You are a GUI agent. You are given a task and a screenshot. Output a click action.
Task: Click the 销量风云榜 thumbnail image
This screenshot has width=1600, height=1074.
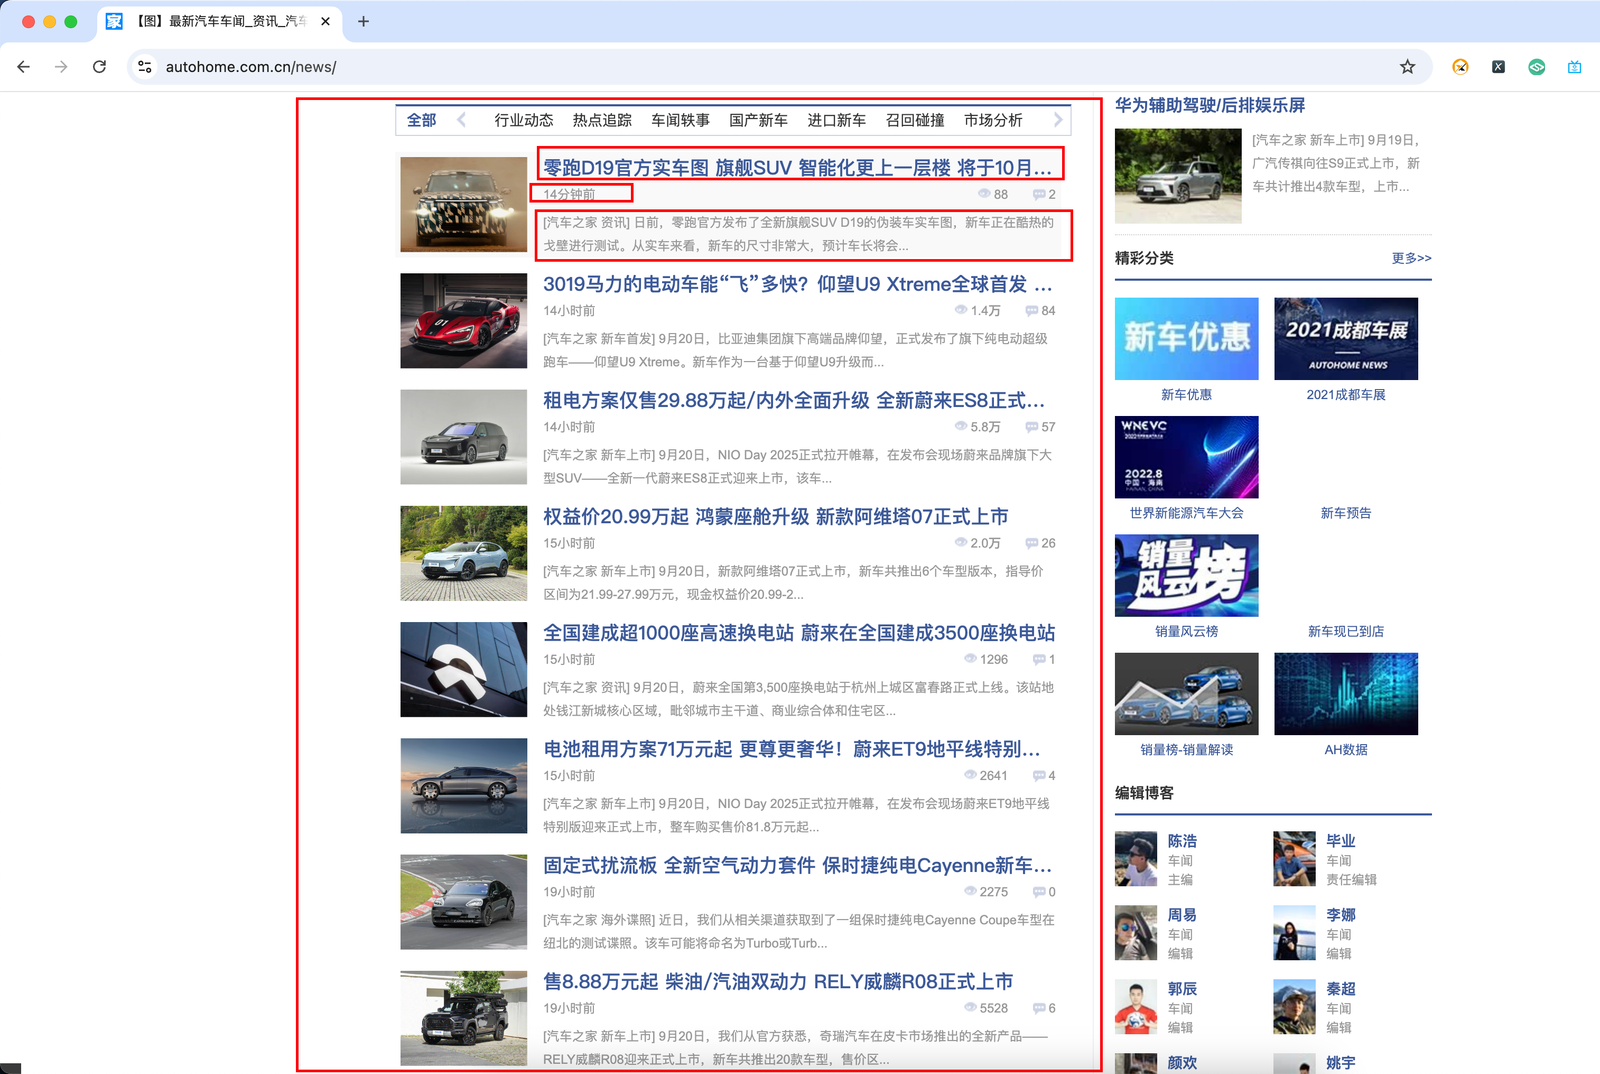coord(1186,575)
